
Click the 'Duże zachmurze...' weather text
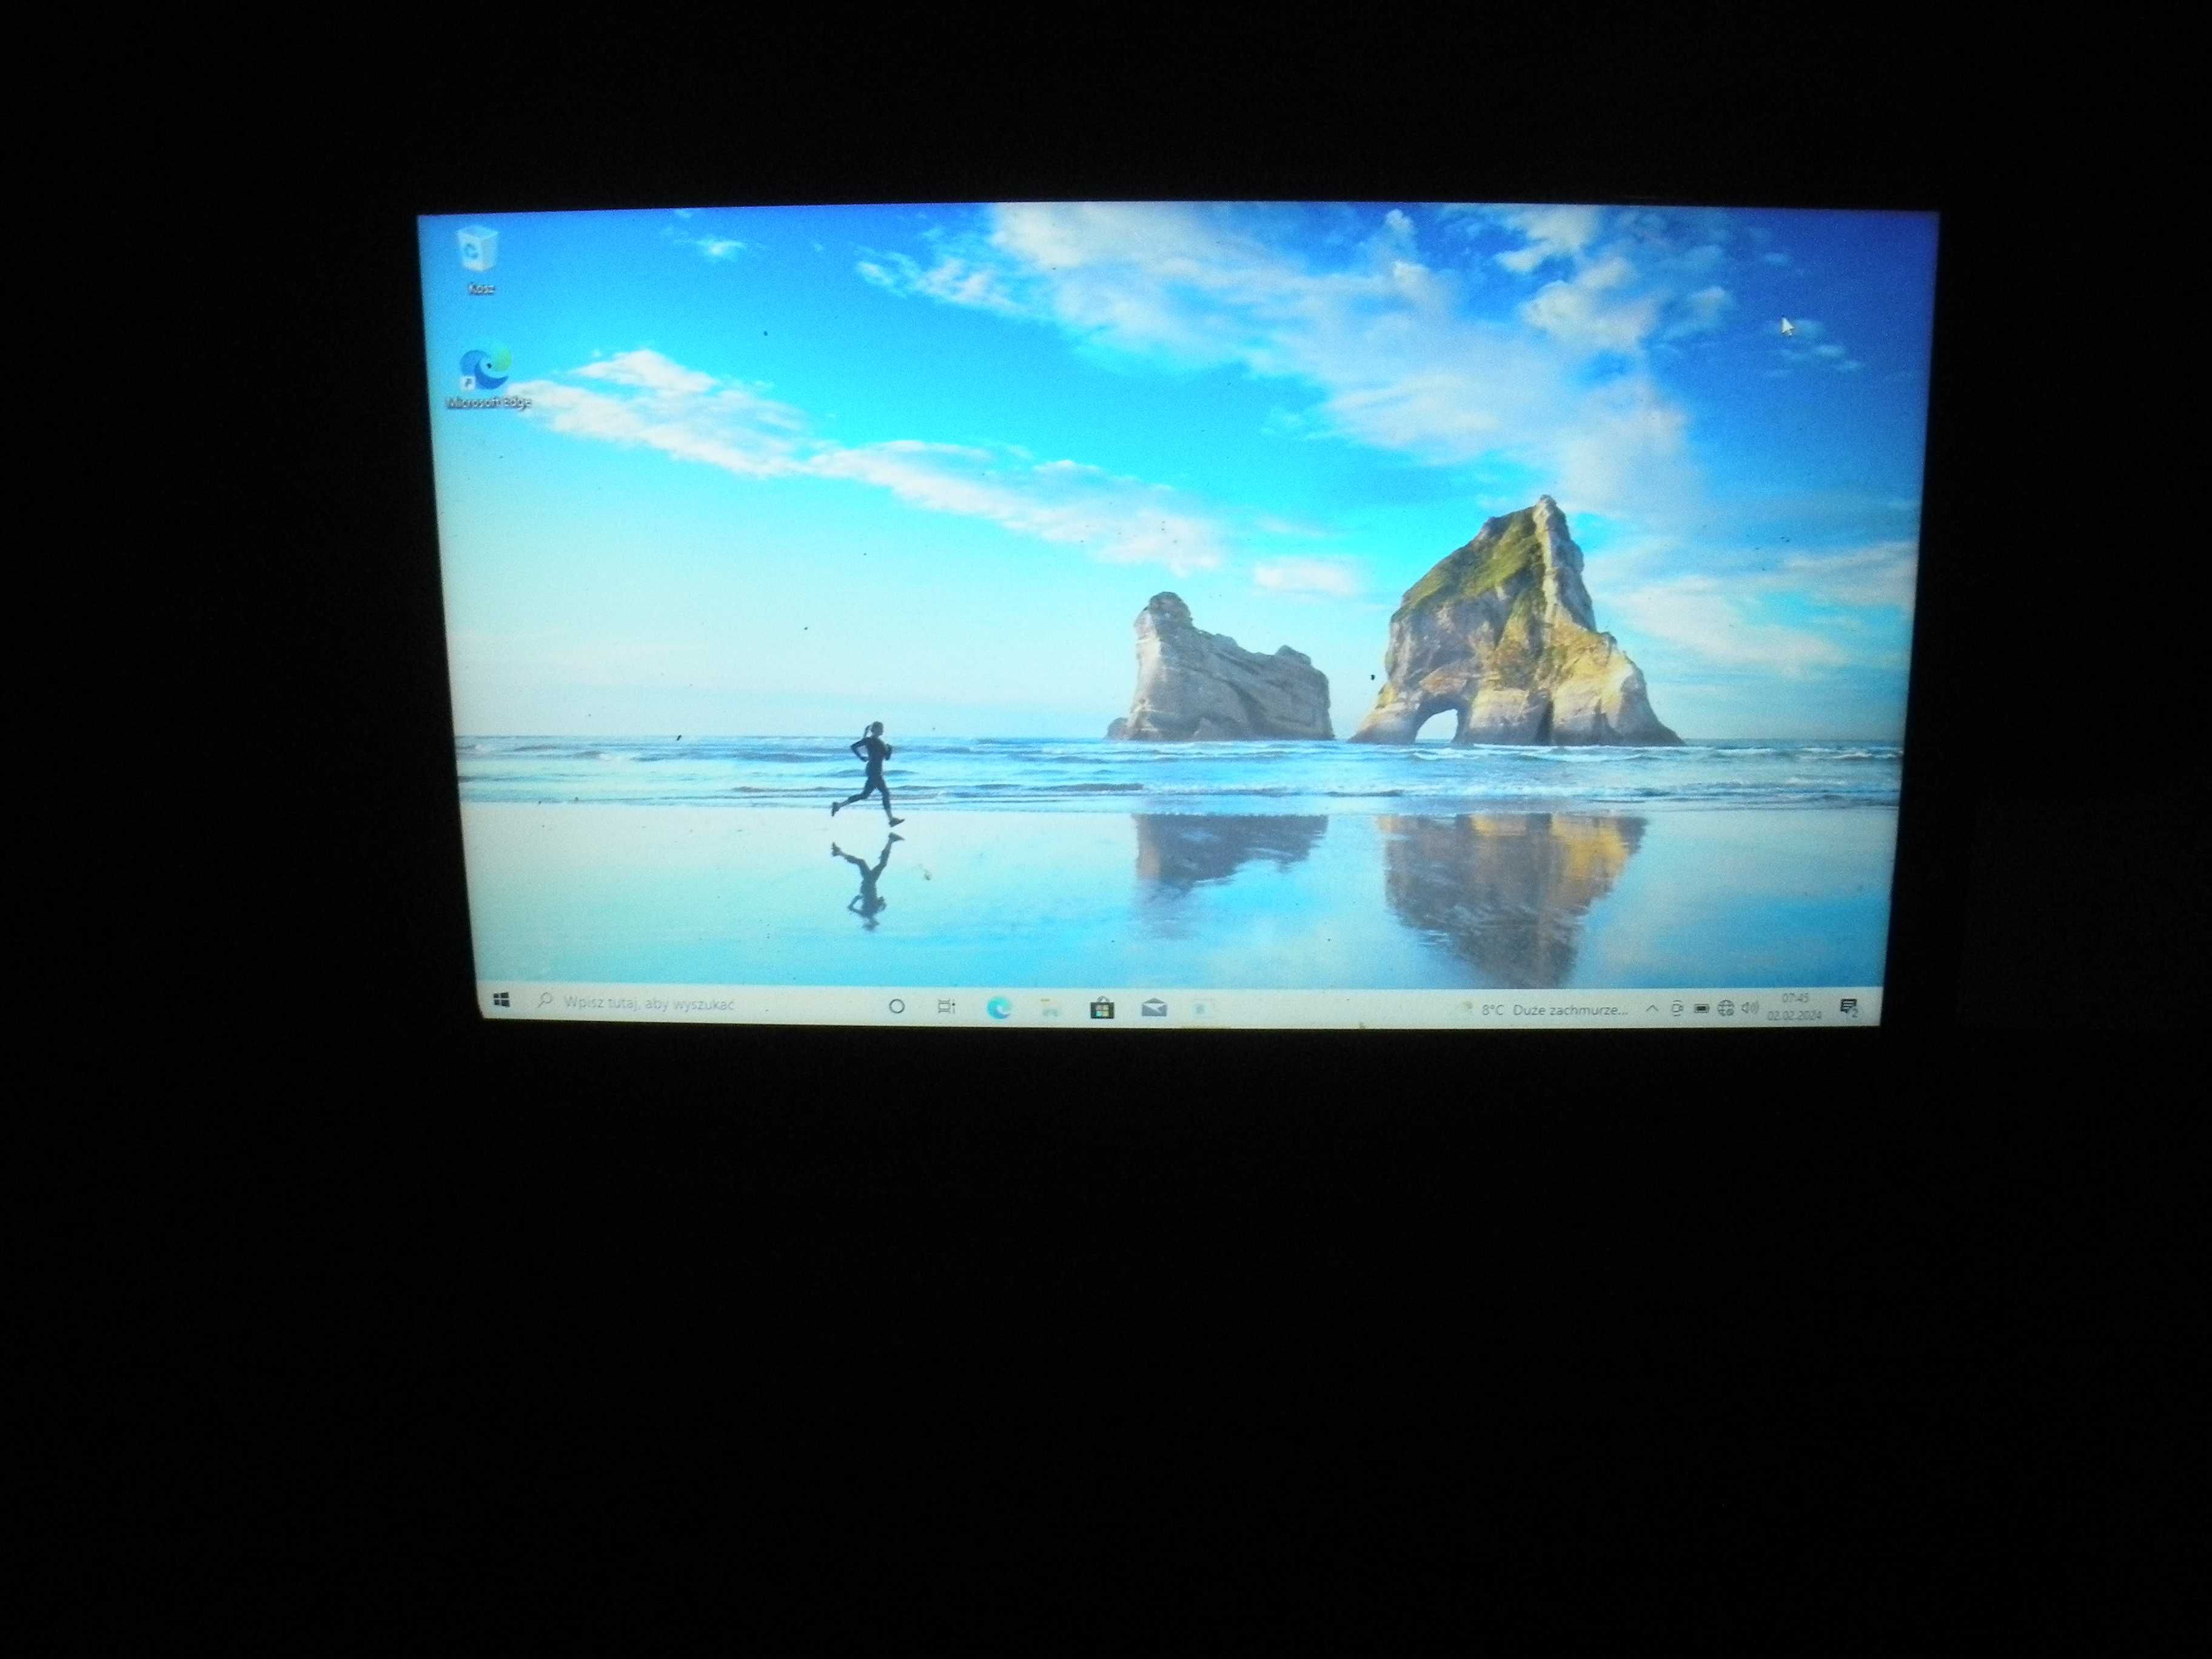(x=1570, y=1010)
